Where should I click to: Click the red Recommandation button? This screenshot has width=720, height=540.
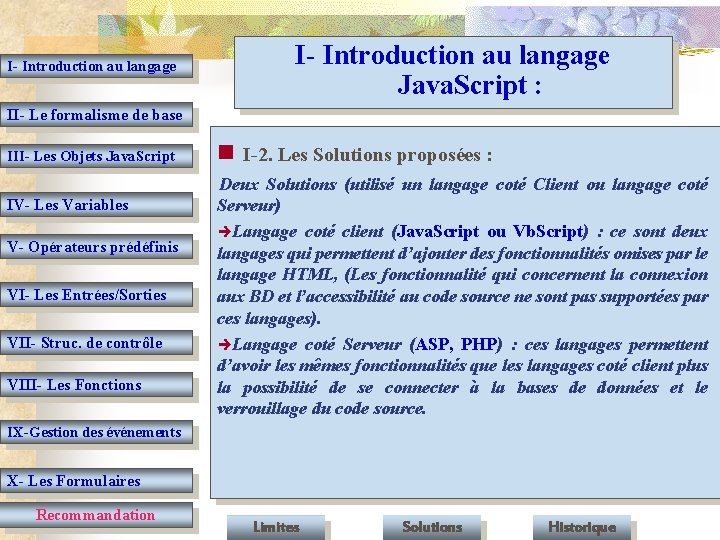[96, 515]
